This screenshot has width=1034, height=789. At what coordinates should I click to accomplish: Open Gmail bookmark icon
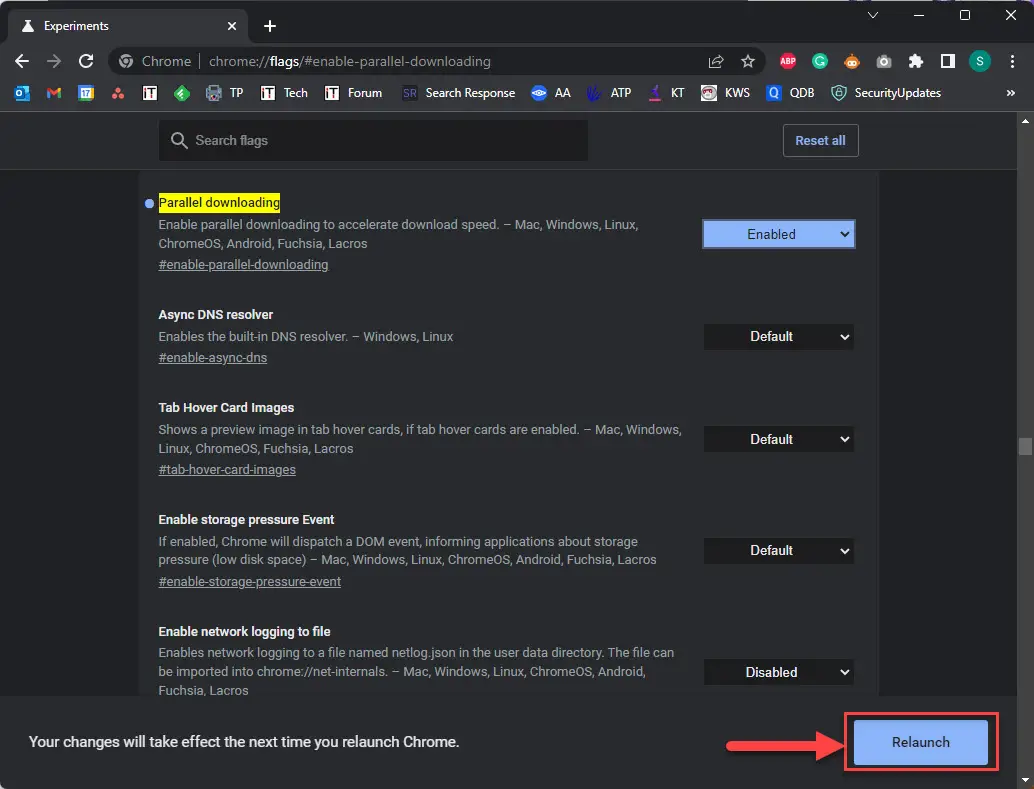tap(54, 93)
